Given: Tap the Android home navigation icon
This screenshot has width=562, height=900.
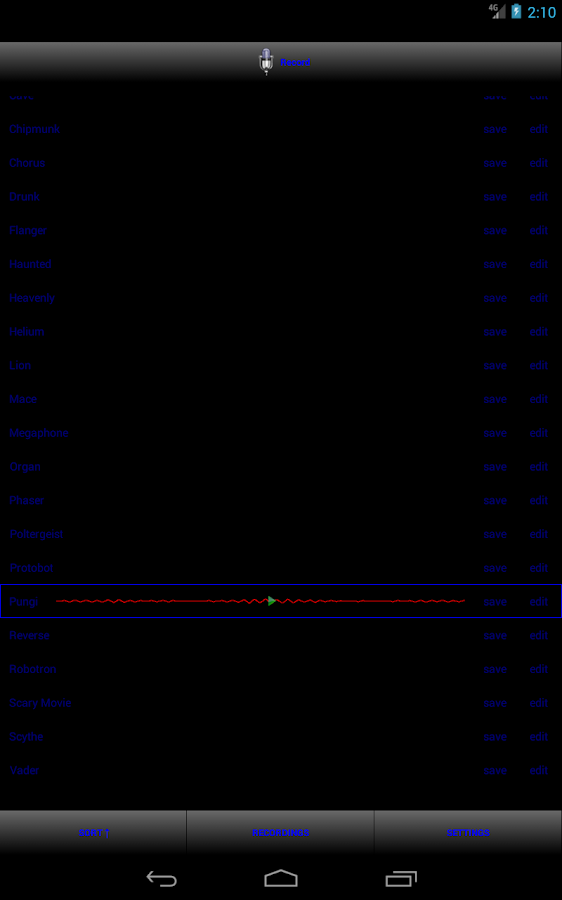Looking at the screenshot, I should click(281, 879).
